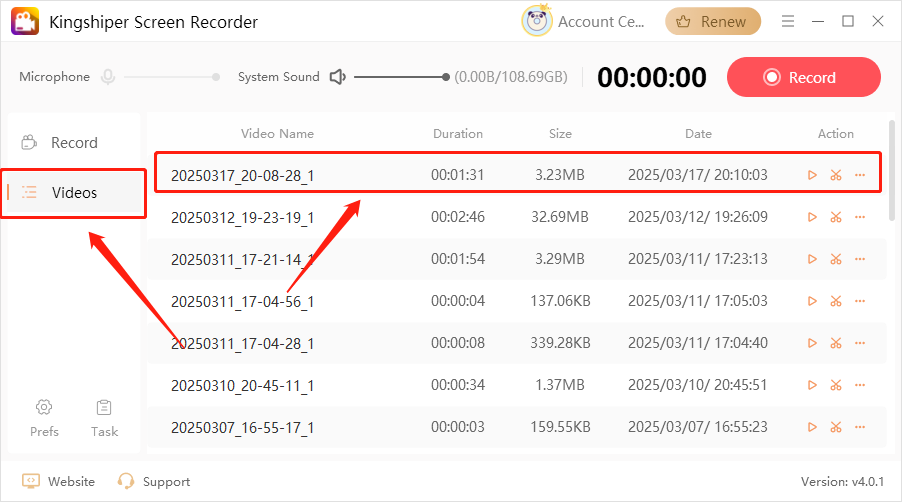The width and height of the screenshot is (902, 502).
Task: Switch to Videos tab in sidebar
Action: 74,193
